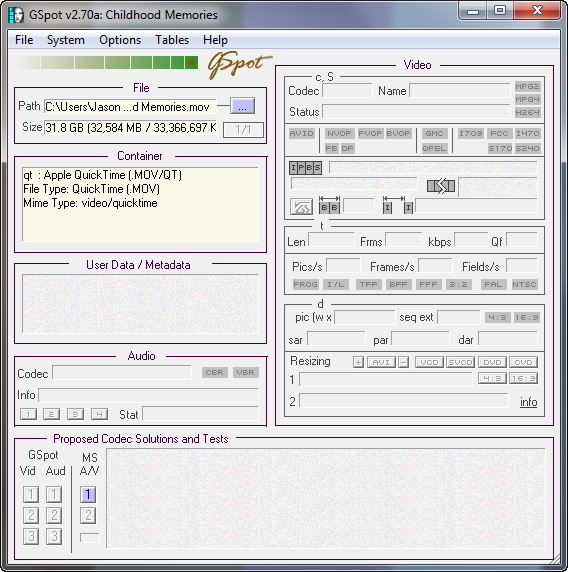Click the PROG indicator
The width and height of the screenshot is (568, 572).
306,284
